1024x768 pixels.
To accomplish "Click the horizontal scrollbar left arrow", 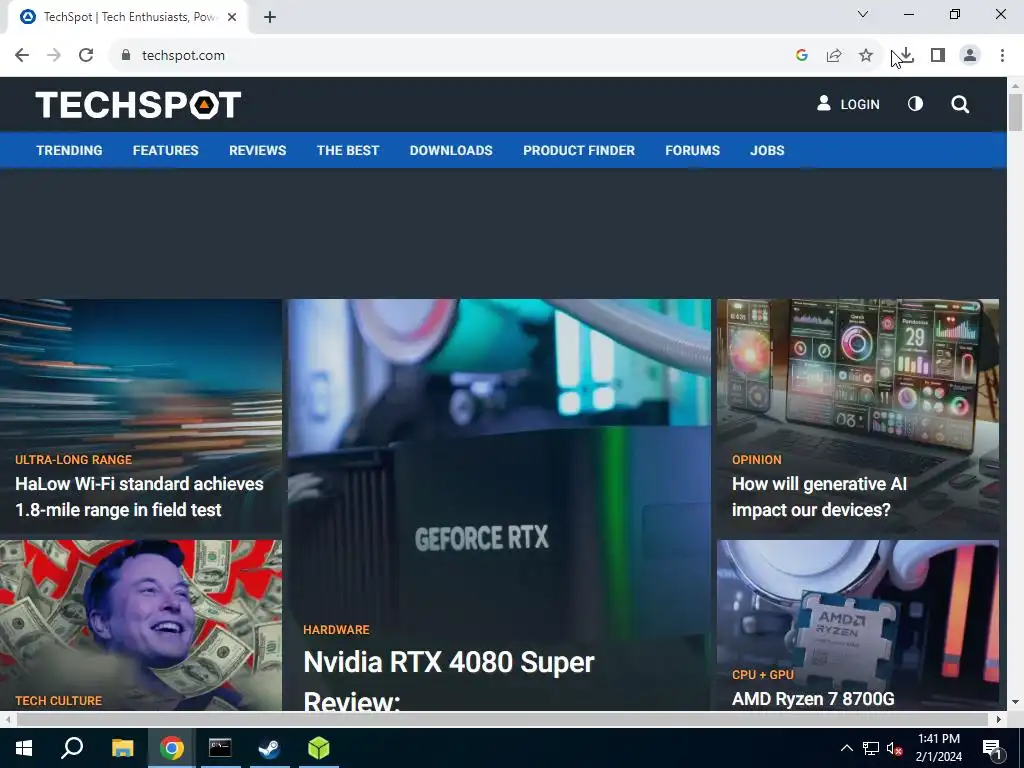I will click(7, 719).
